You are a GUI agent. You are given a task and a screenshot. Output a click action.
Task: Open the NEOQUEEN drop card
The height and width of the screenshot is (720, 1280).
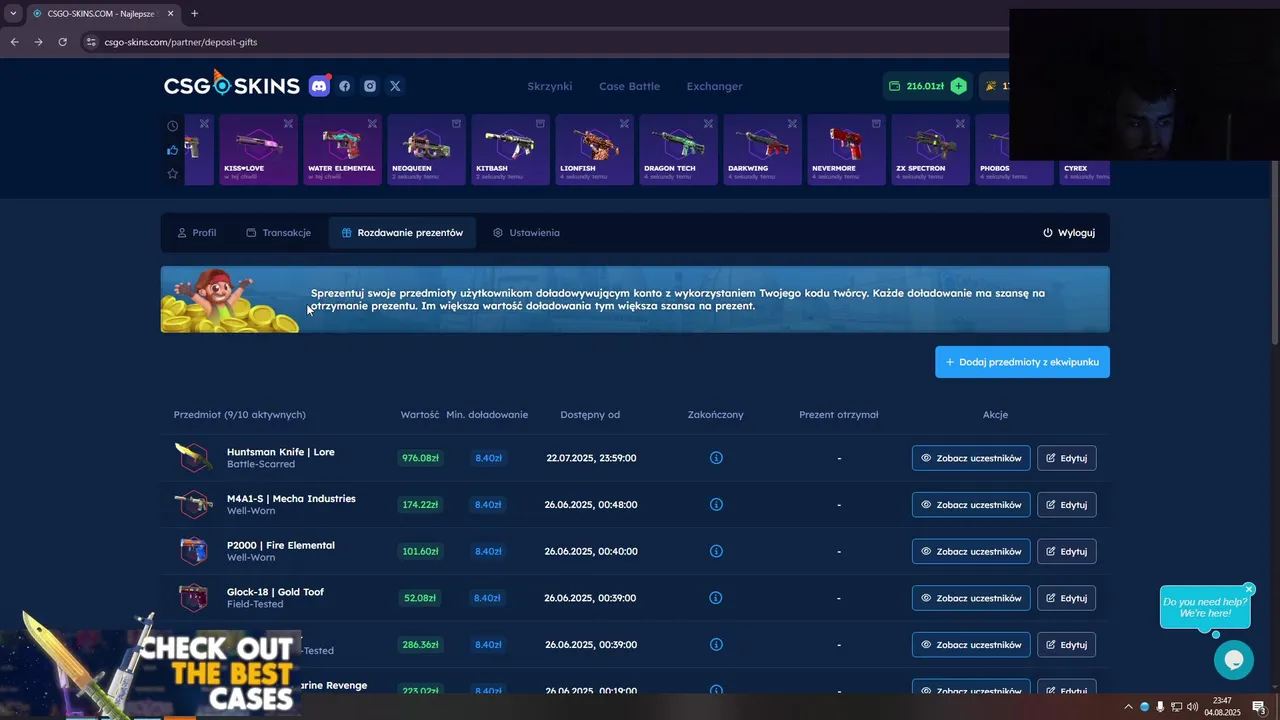pyautogui.click(x=426, y=150)
